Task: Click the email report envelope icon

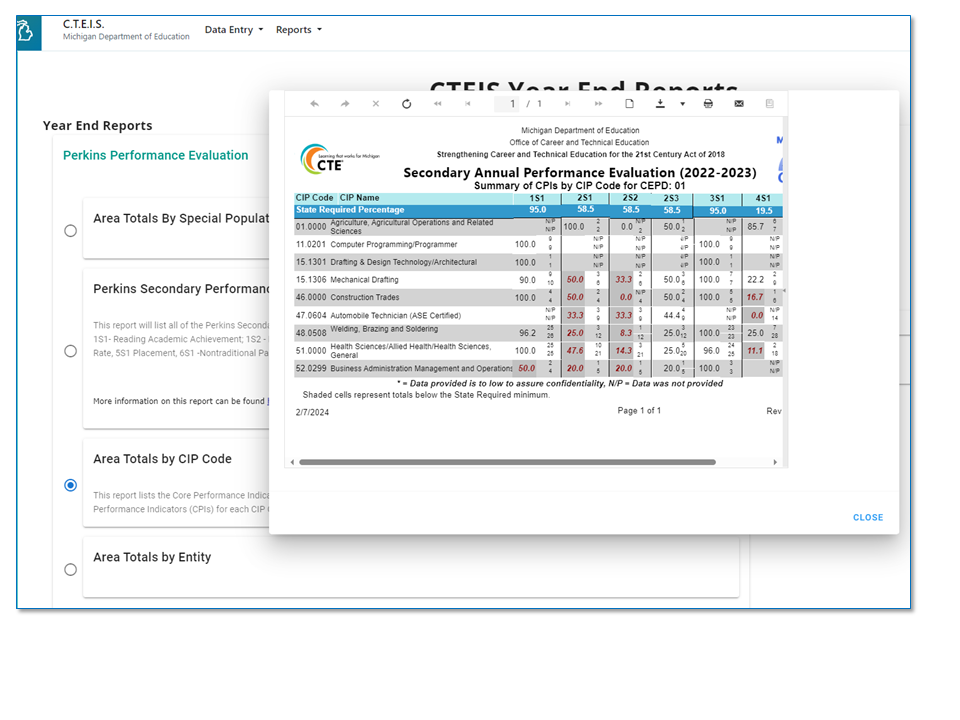Action: (x=739, y=104)
